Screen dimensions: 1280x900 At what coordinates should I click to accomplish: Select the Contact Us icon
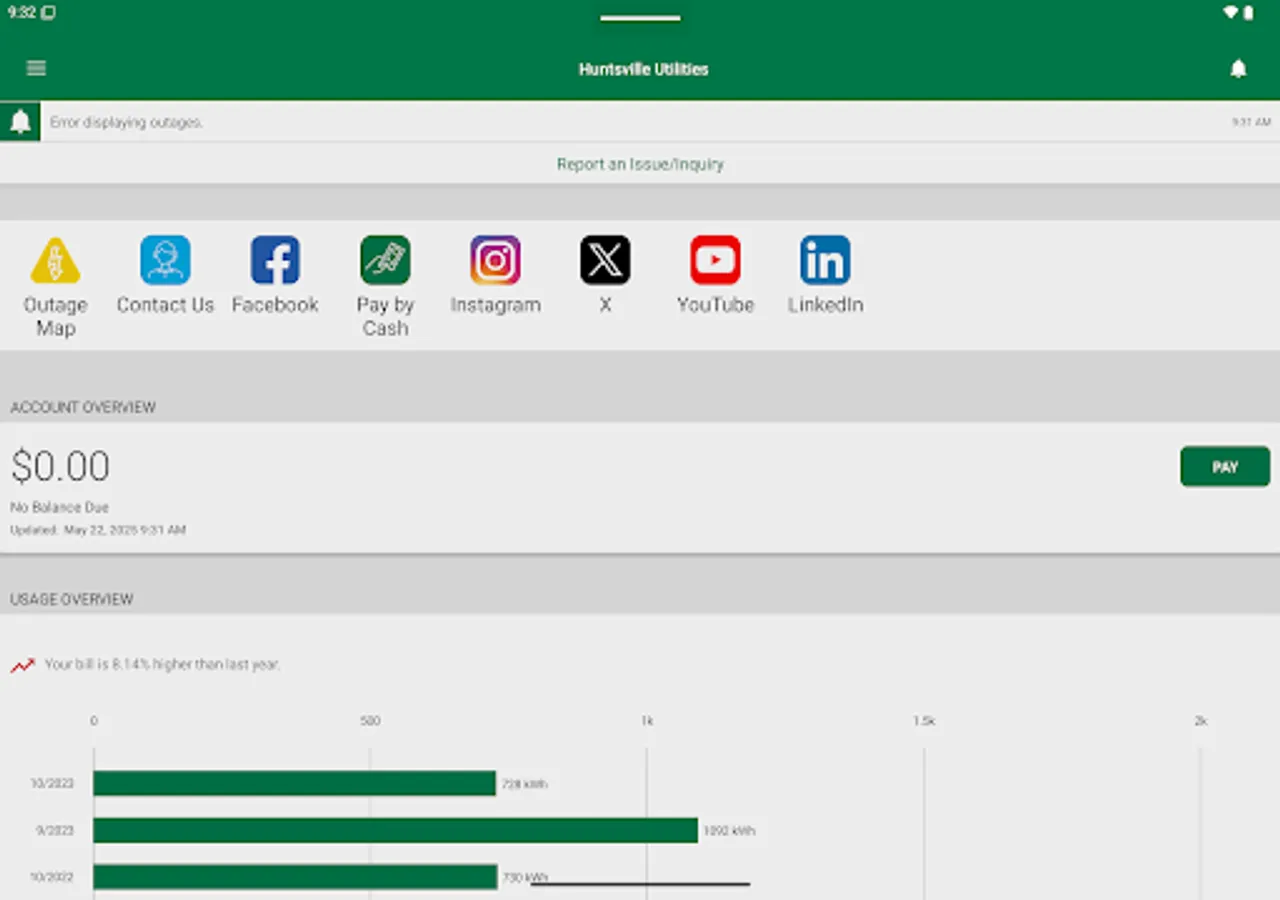tap(165, 260)
